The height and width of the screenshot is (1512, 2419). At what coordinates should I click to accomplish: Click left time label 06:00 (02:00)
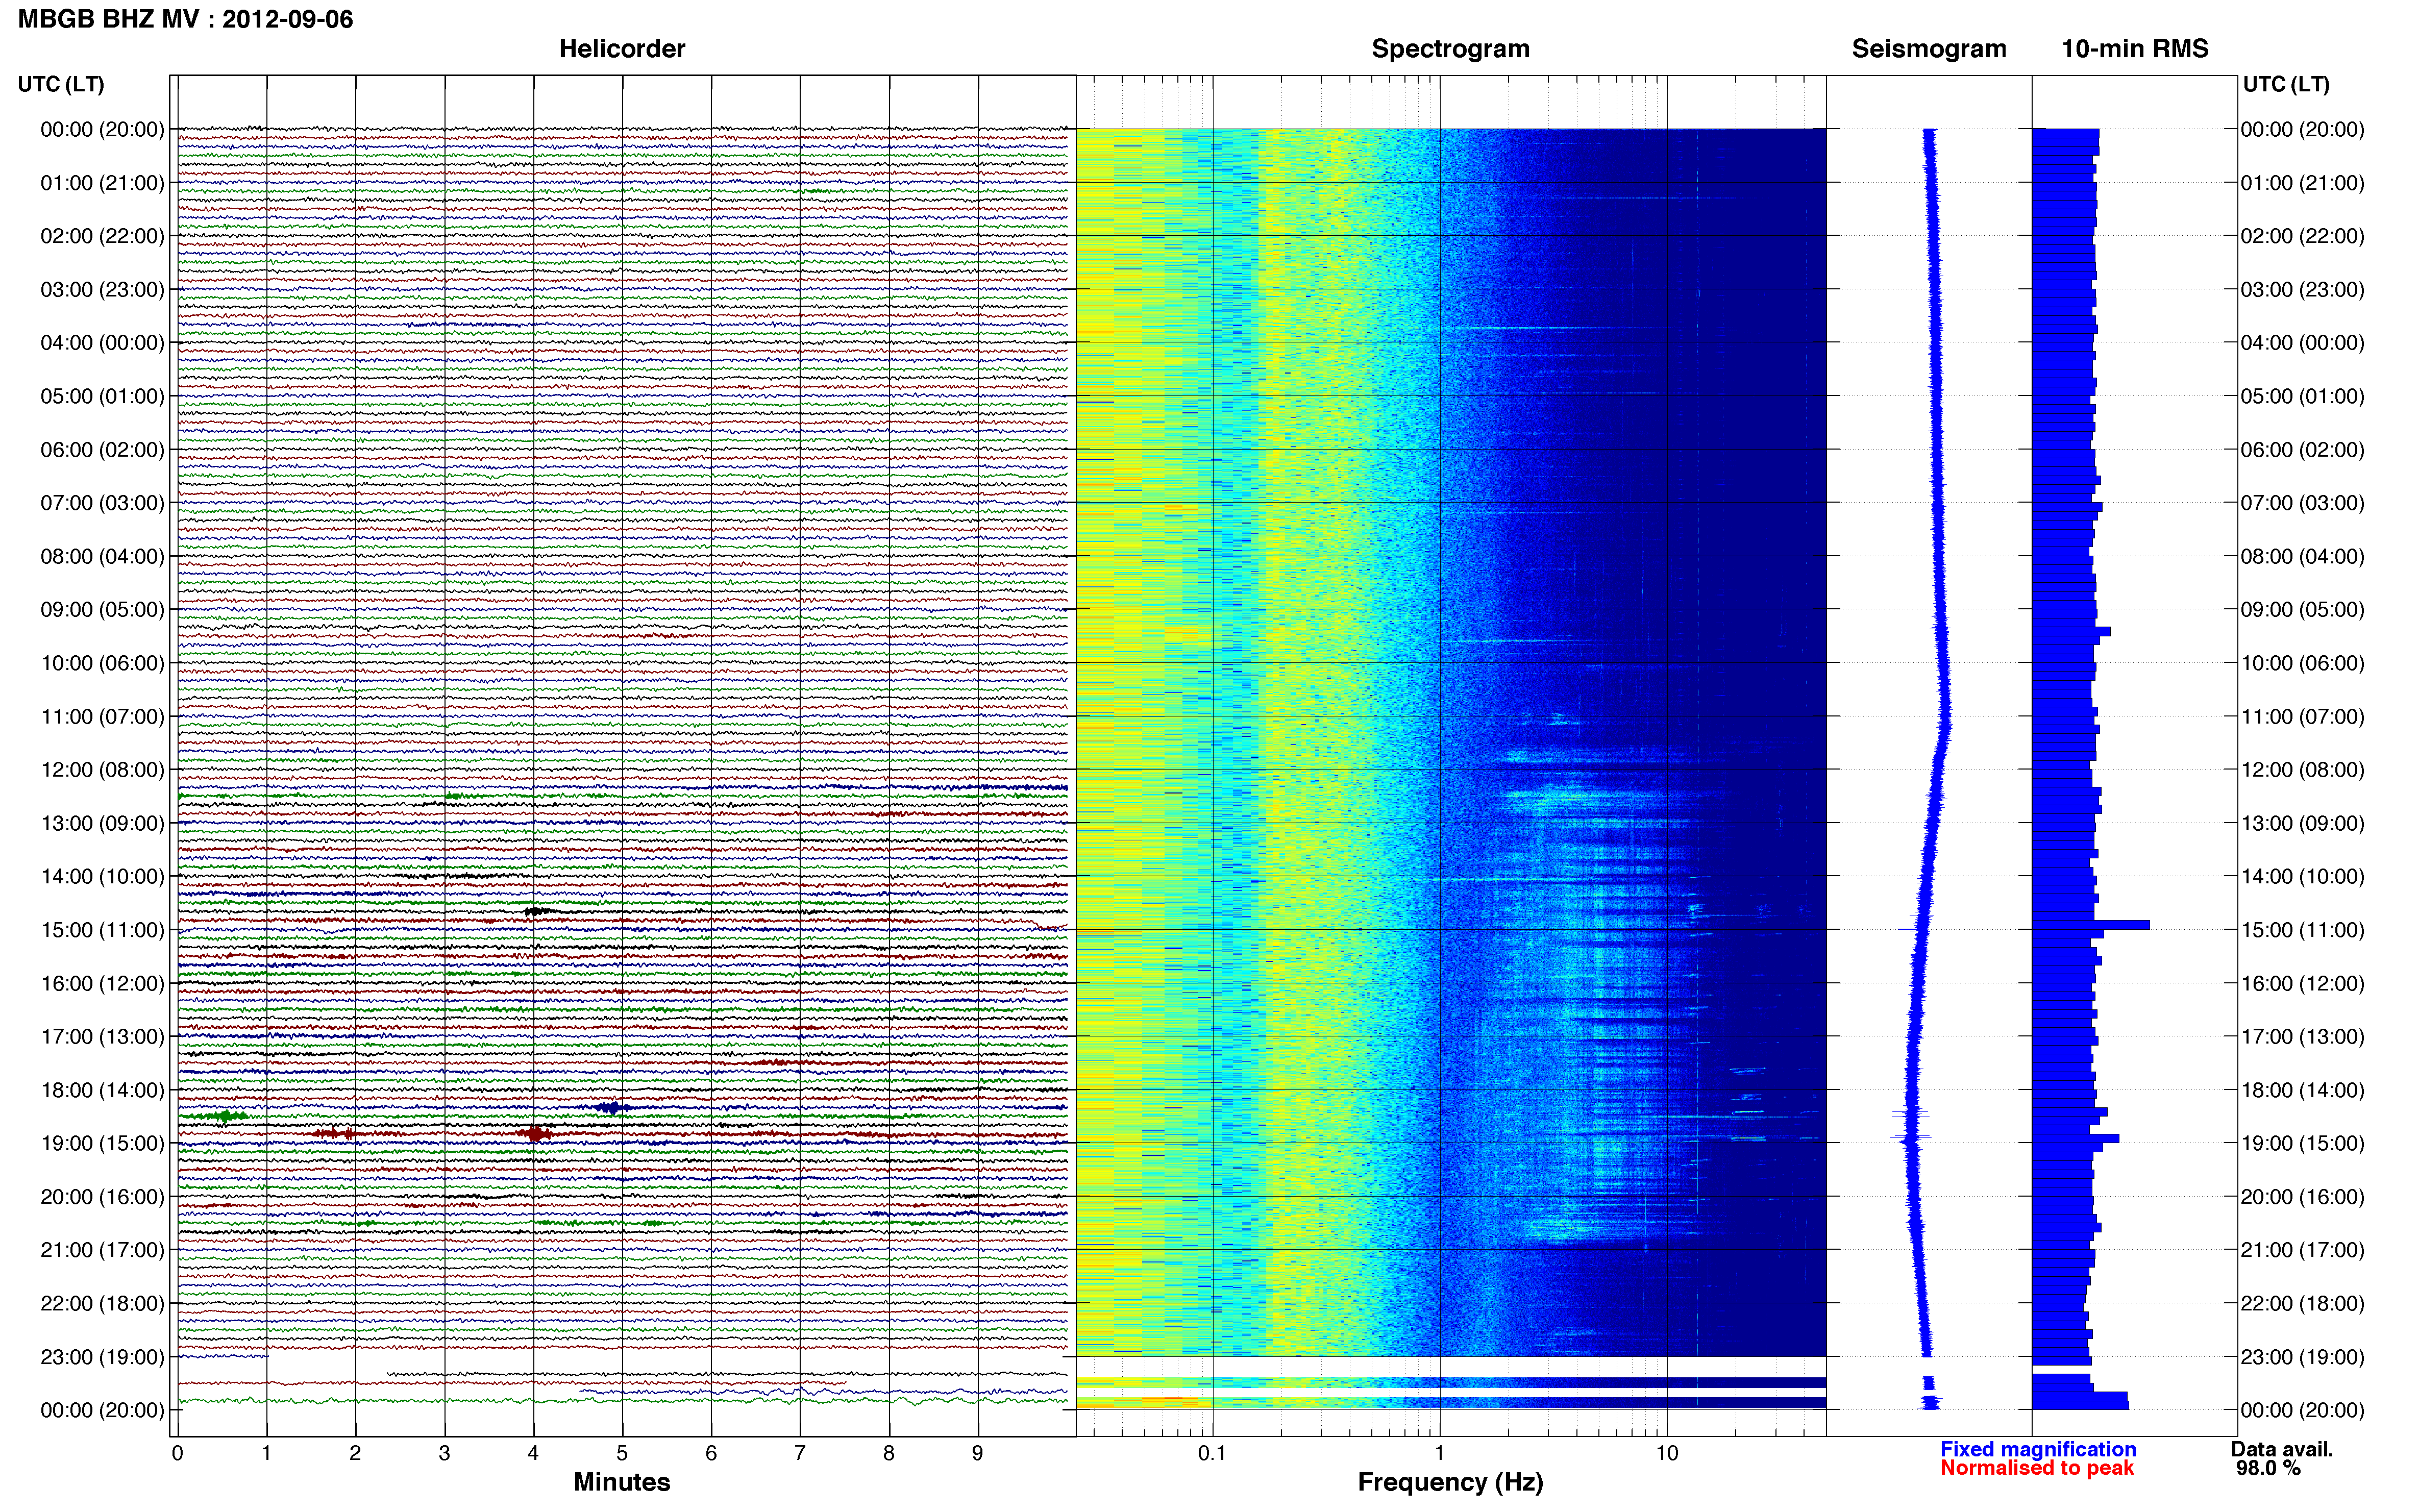102,449
